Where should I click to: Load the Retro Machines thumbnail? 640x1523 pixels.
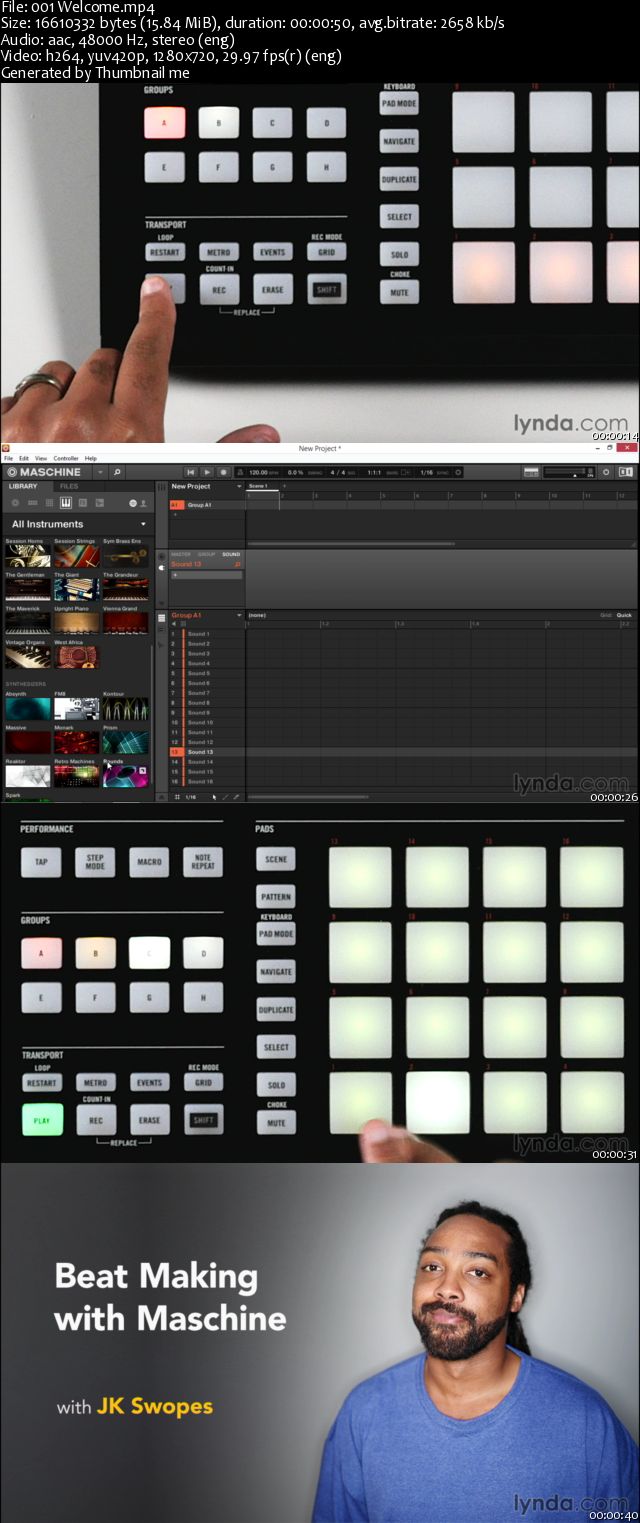[x=76, y=776]
